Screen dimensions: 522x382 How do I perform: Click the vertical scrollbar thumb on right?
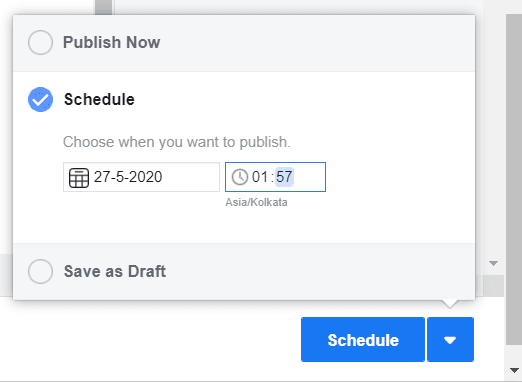click(514, 179)
